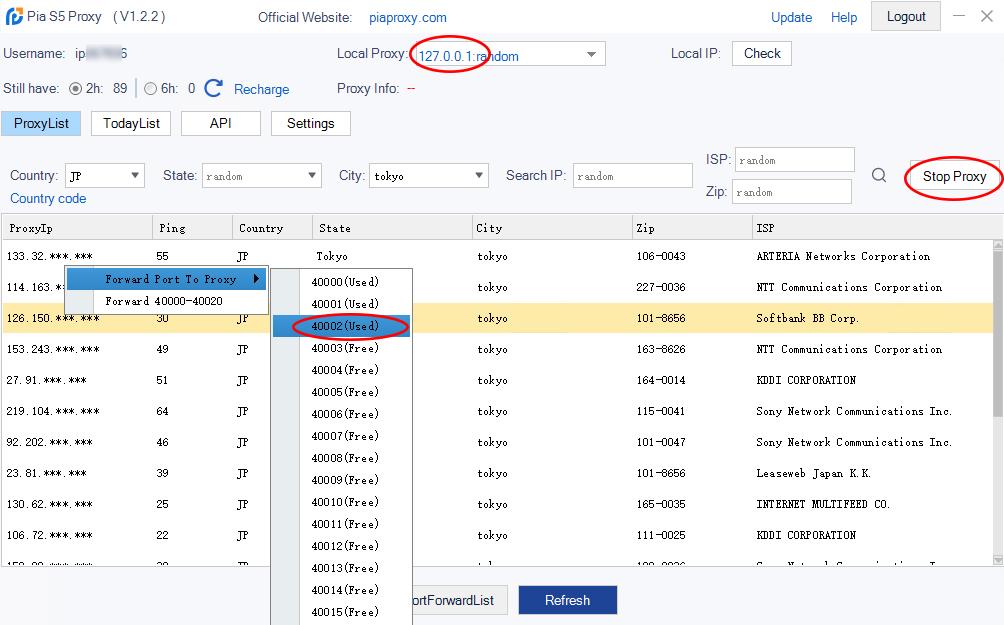Click the magnifier search icon

pos(879,176)
